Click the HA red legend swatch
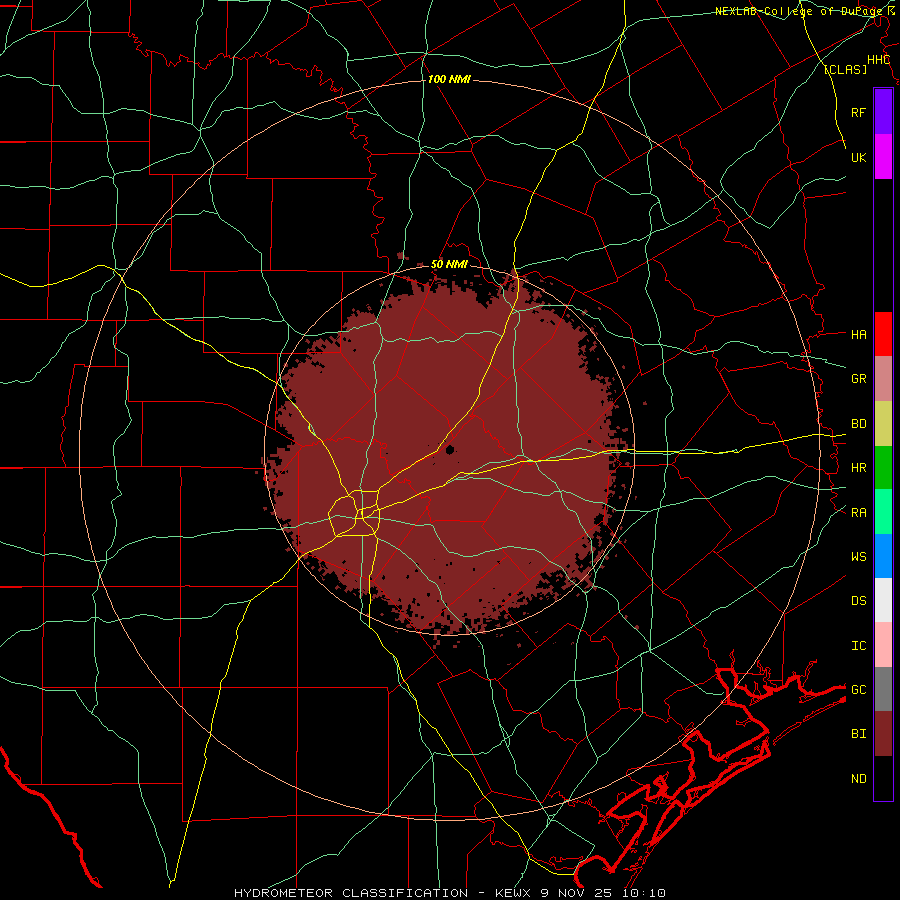Screen dimensions: 900x900 coord(883,334)
